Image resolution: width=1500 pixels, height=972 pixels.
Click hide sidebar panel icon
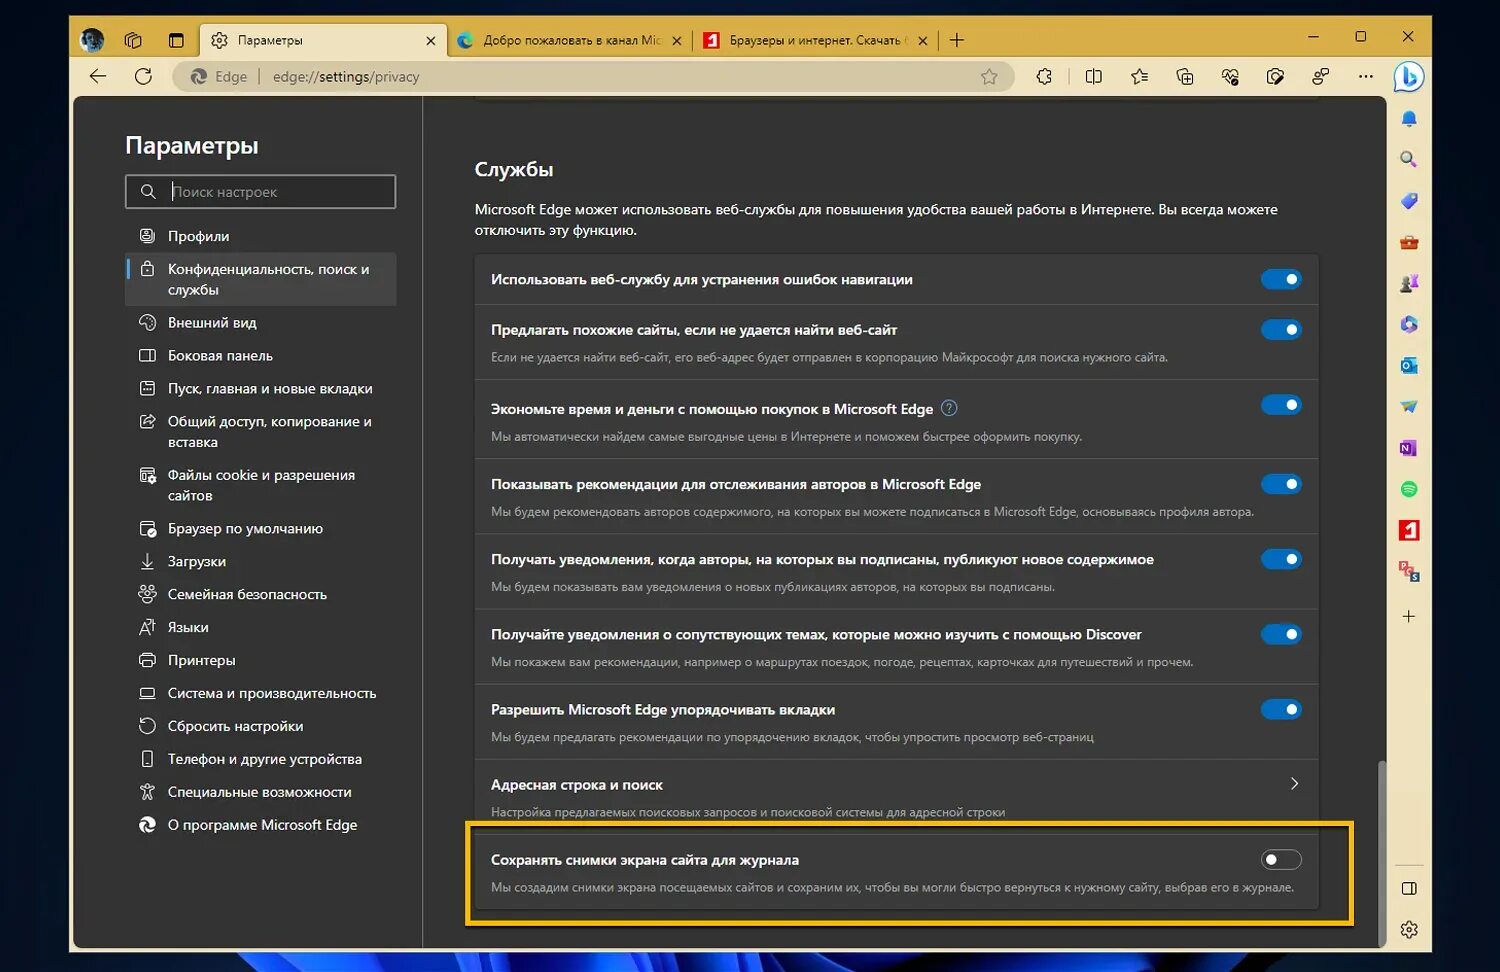coord(1409,888)
